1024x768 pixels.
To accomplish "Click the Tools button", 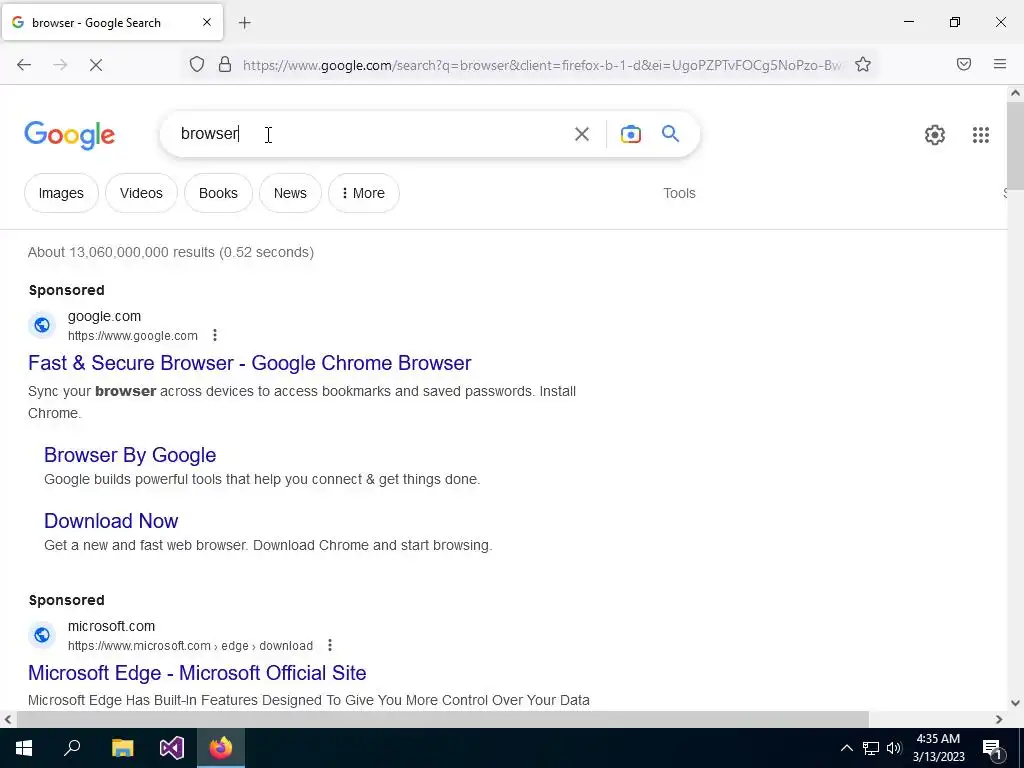I will tap(679, 193).
